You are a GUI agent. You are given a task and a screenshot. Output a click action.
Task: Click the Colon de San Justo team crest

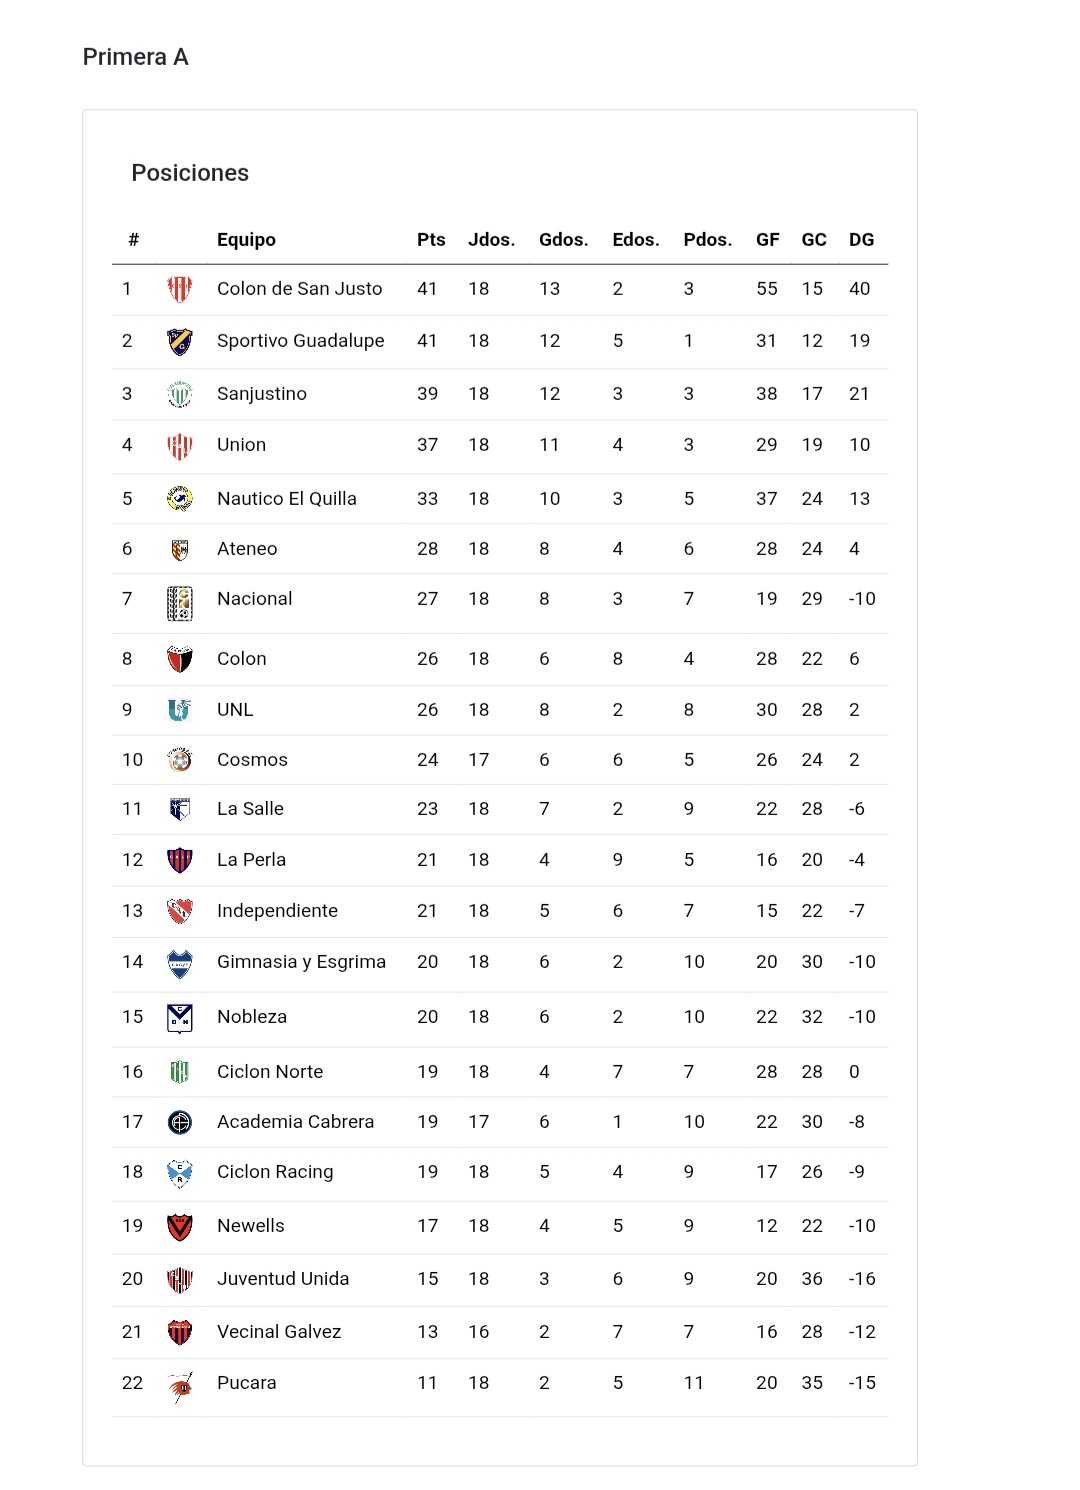(180, 289)
